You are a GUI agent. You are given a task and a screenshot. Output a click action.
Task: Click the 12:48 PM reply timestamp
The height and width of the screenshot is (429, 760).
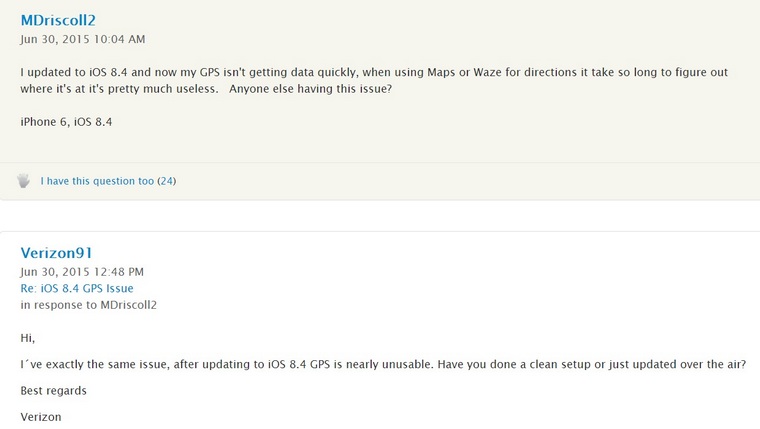(82, 271)
